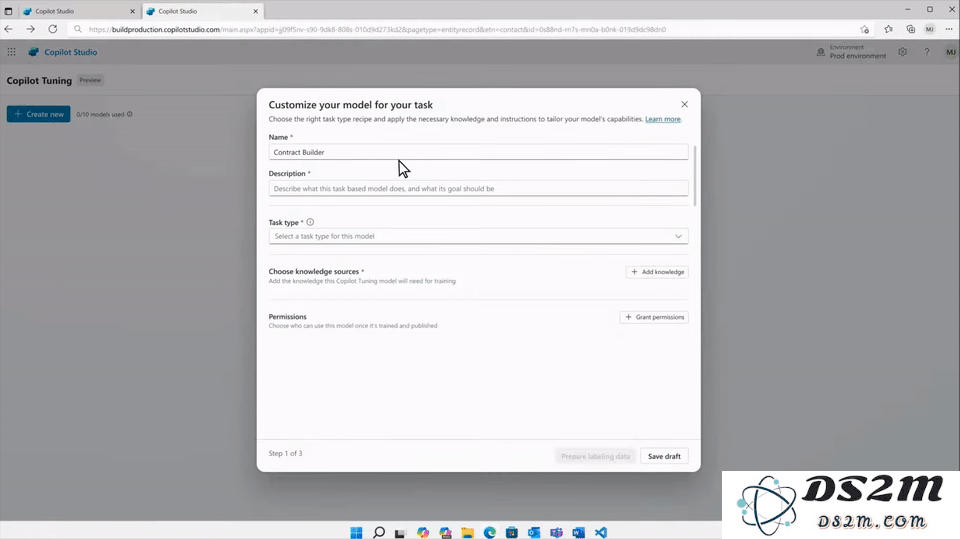The height and width of the screenshot is (539, 960).
Task: Click the Description input field
Action: click(478, 189)
